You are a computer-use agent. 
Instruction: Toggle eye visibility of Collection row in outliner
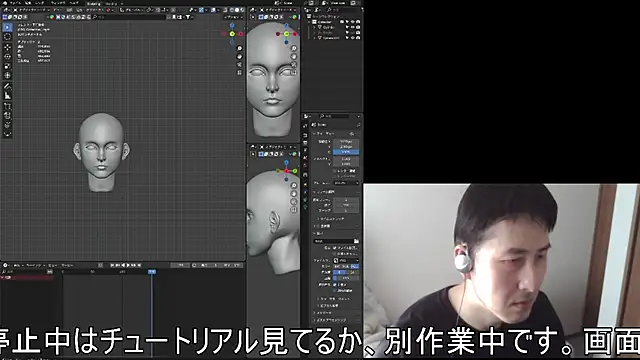click(353, 22)
